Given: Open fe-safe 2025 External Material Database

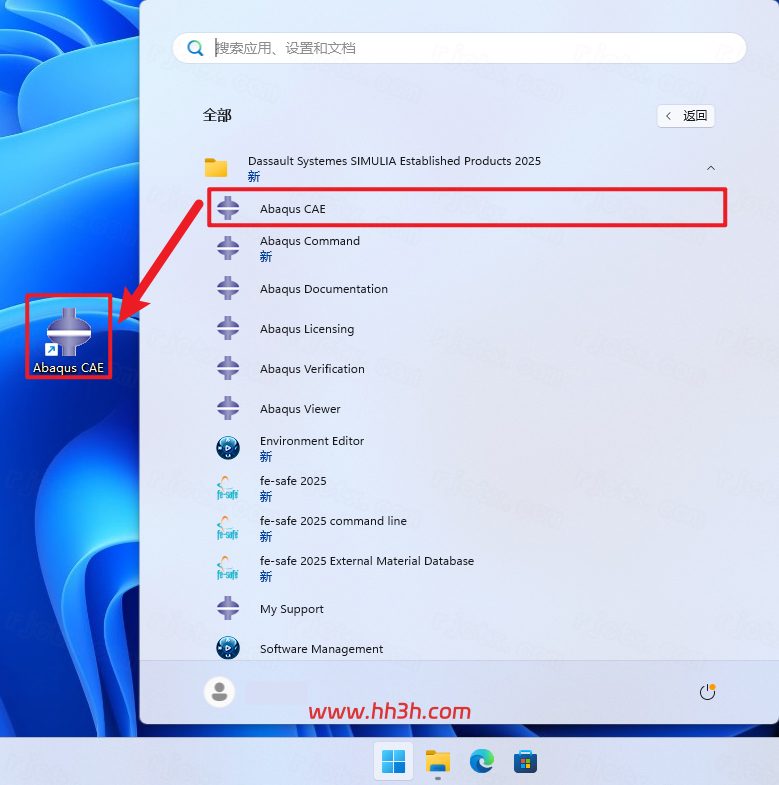Looking at the screenshot, I should coord(467,568).
